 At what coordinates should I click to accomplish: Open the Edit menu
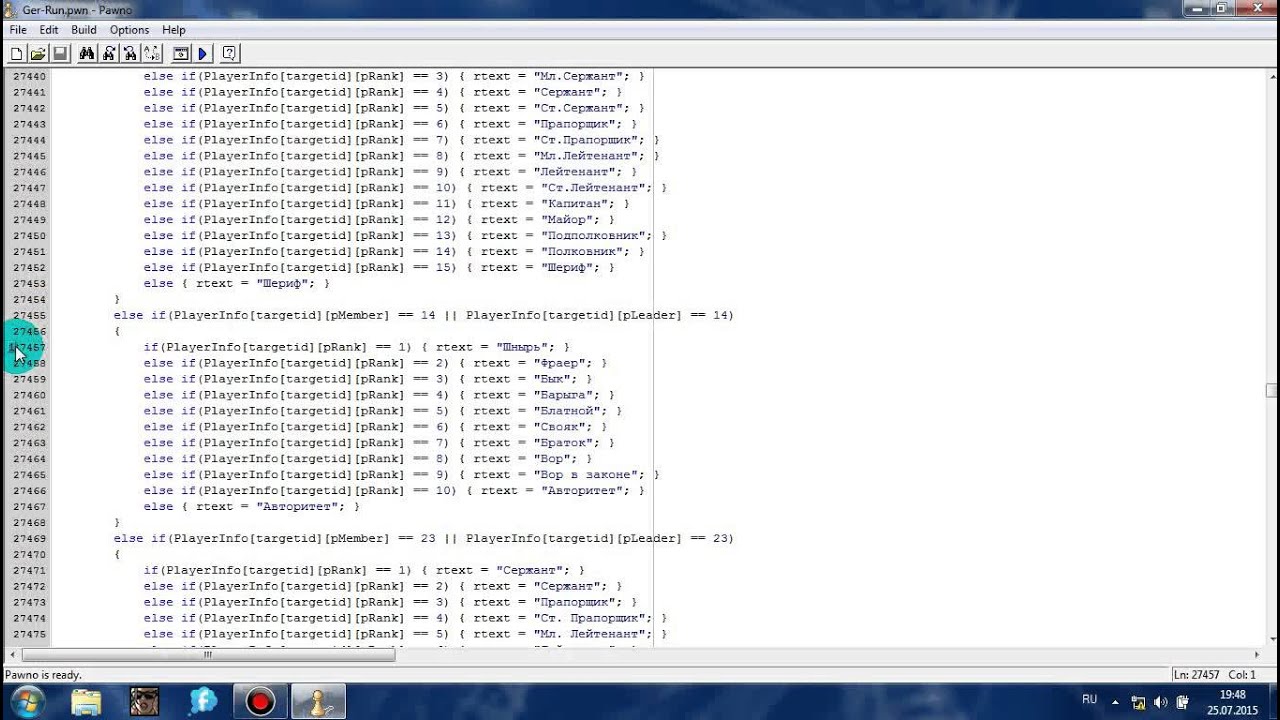pos(49,30)
